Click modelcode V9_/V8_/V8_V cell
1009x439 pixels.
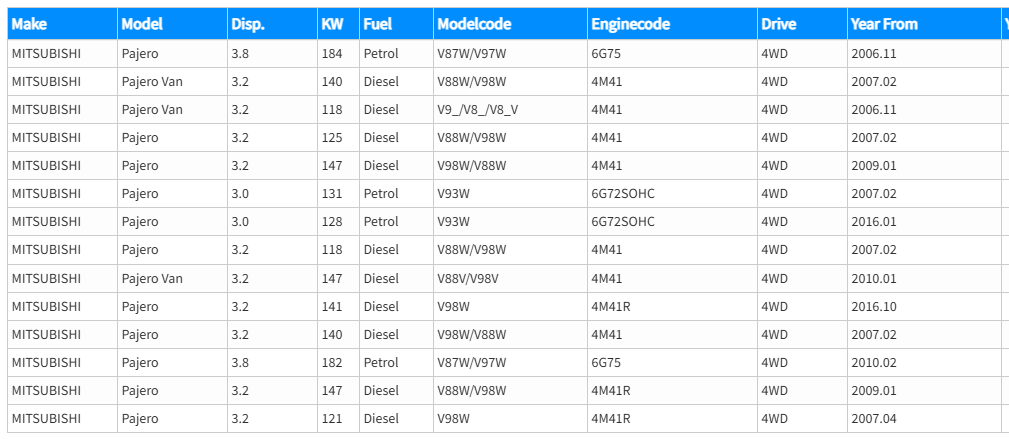click(510, 109)
